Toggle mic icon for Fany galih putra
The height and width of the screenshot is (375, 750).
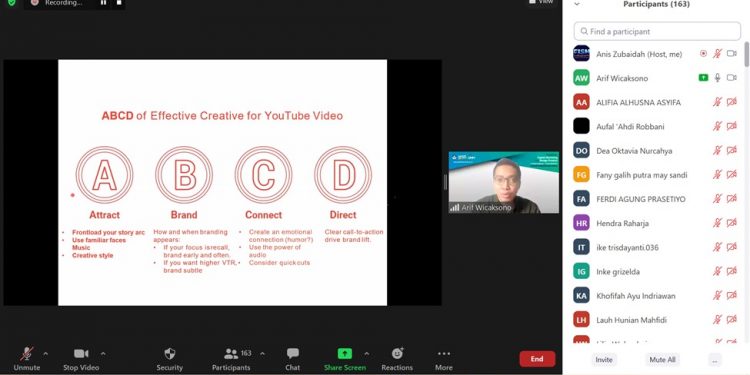point(717,175)
